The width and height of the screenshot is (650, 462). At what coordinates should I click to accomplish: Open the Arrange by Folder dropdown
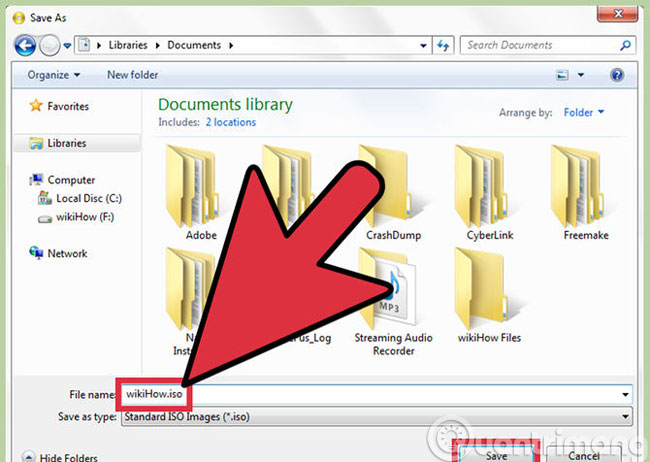pos(584,112)
